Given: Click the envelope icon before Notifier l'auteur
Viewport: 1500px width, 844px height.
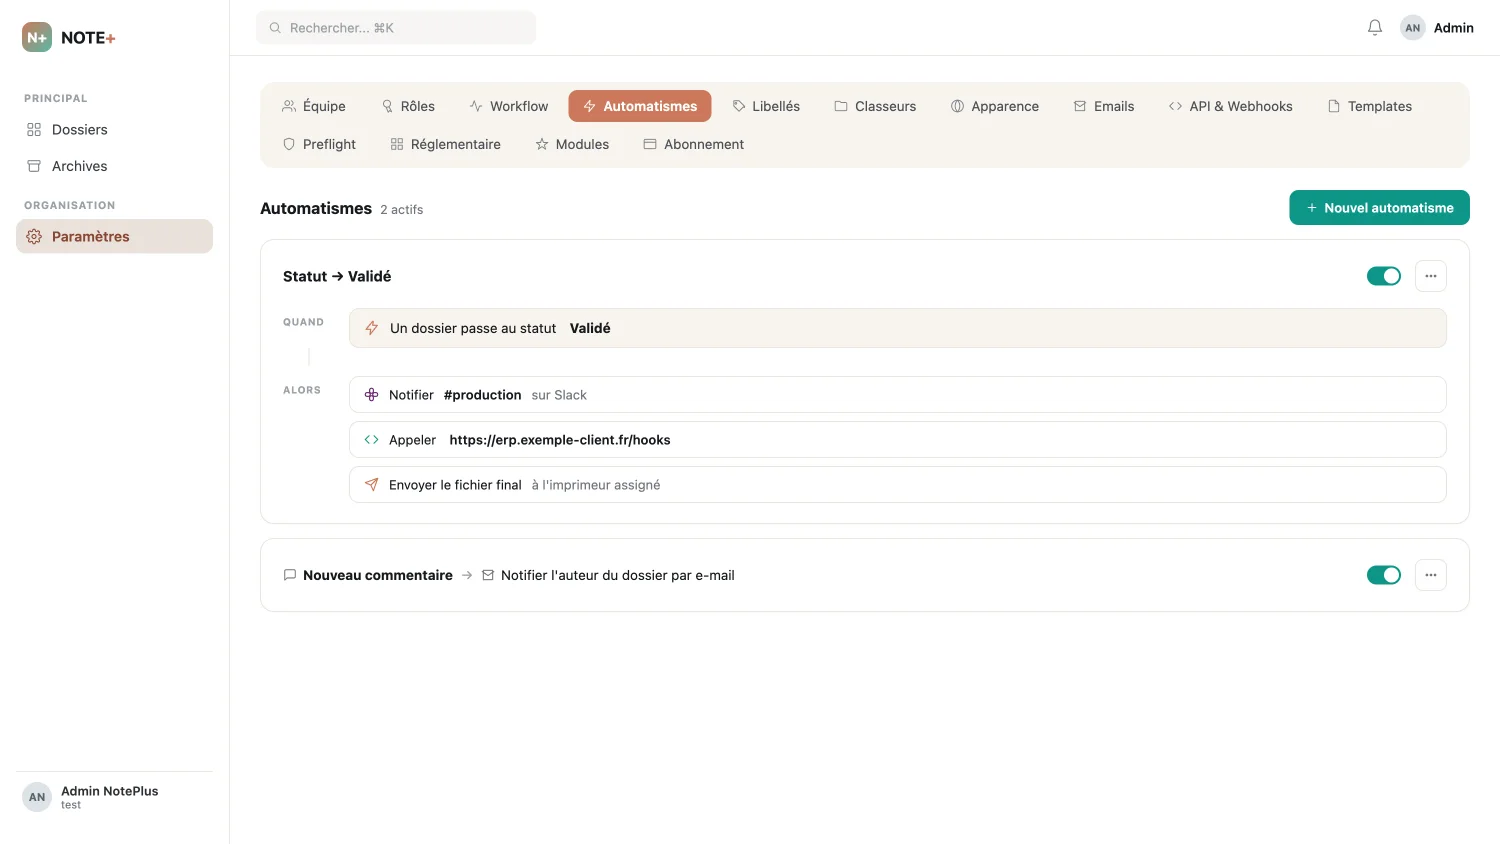Looking at the screenshot, I should click(488, 575).
